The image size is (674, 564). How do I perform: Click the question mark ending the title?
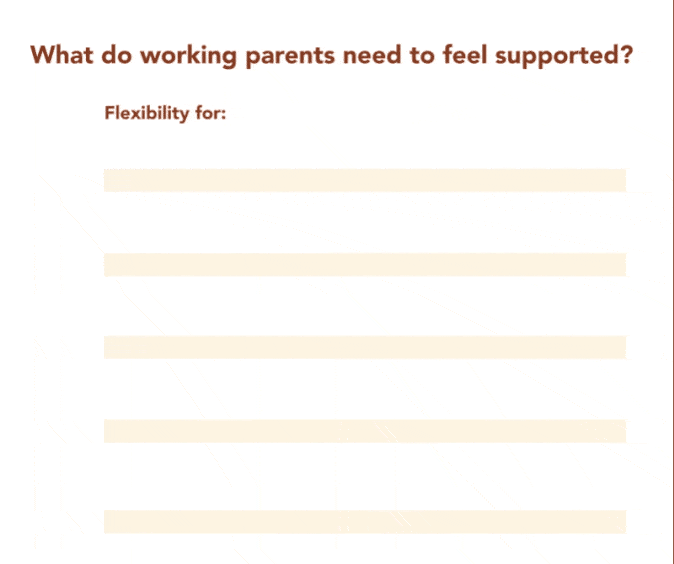[626, 54]
